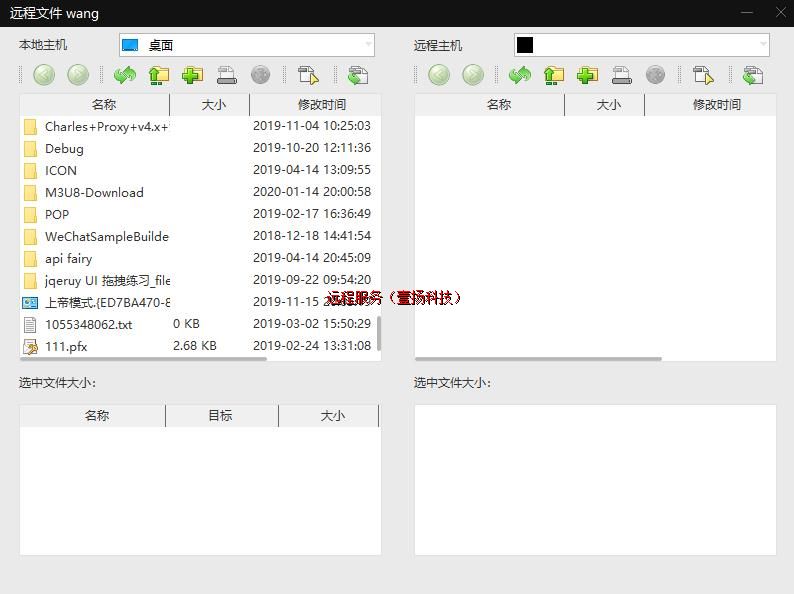Create new folder in remote host panel
794x594 pixels.
(x=587, y=75)
